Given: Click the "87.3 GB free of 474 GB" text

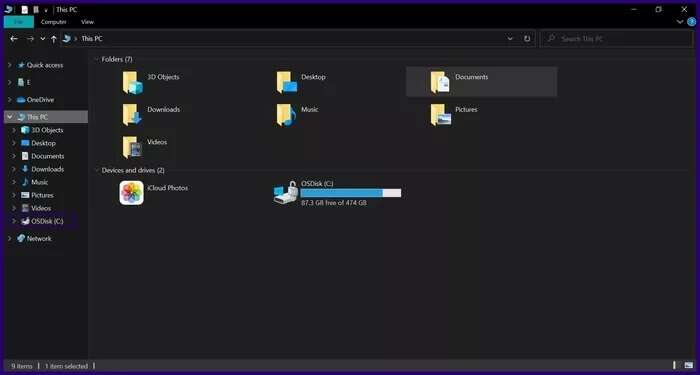Looking at the screenshot, I should (x=334, y=203).
